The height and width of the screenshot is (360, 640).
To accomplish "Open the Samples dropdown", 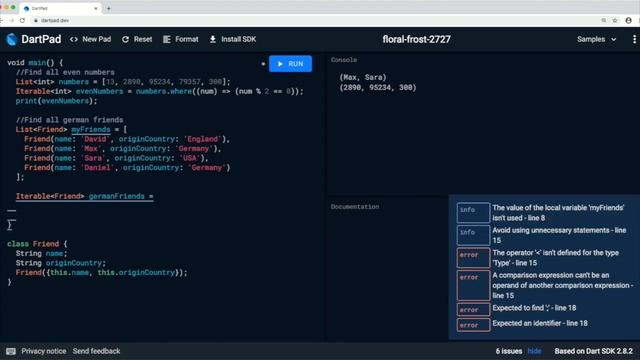I will 596,39.
